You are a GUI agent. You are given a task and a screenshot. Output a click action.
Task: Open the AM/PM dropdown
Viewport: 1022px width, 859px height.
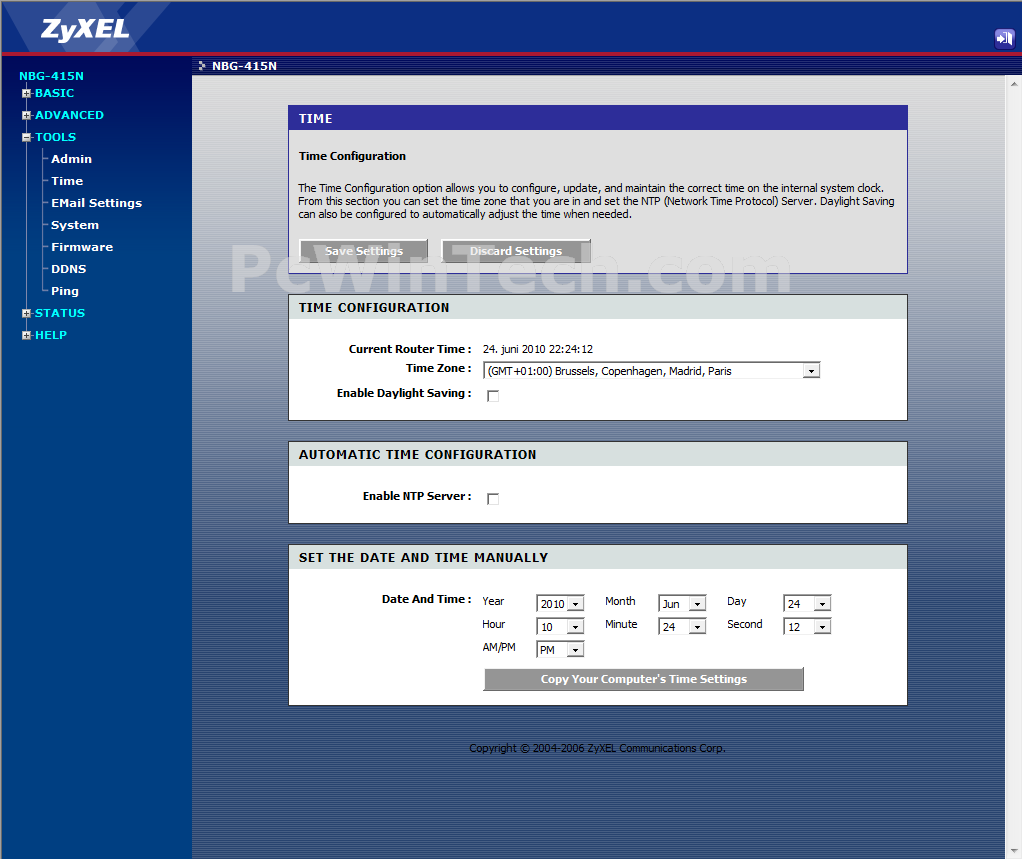point(560,650)
